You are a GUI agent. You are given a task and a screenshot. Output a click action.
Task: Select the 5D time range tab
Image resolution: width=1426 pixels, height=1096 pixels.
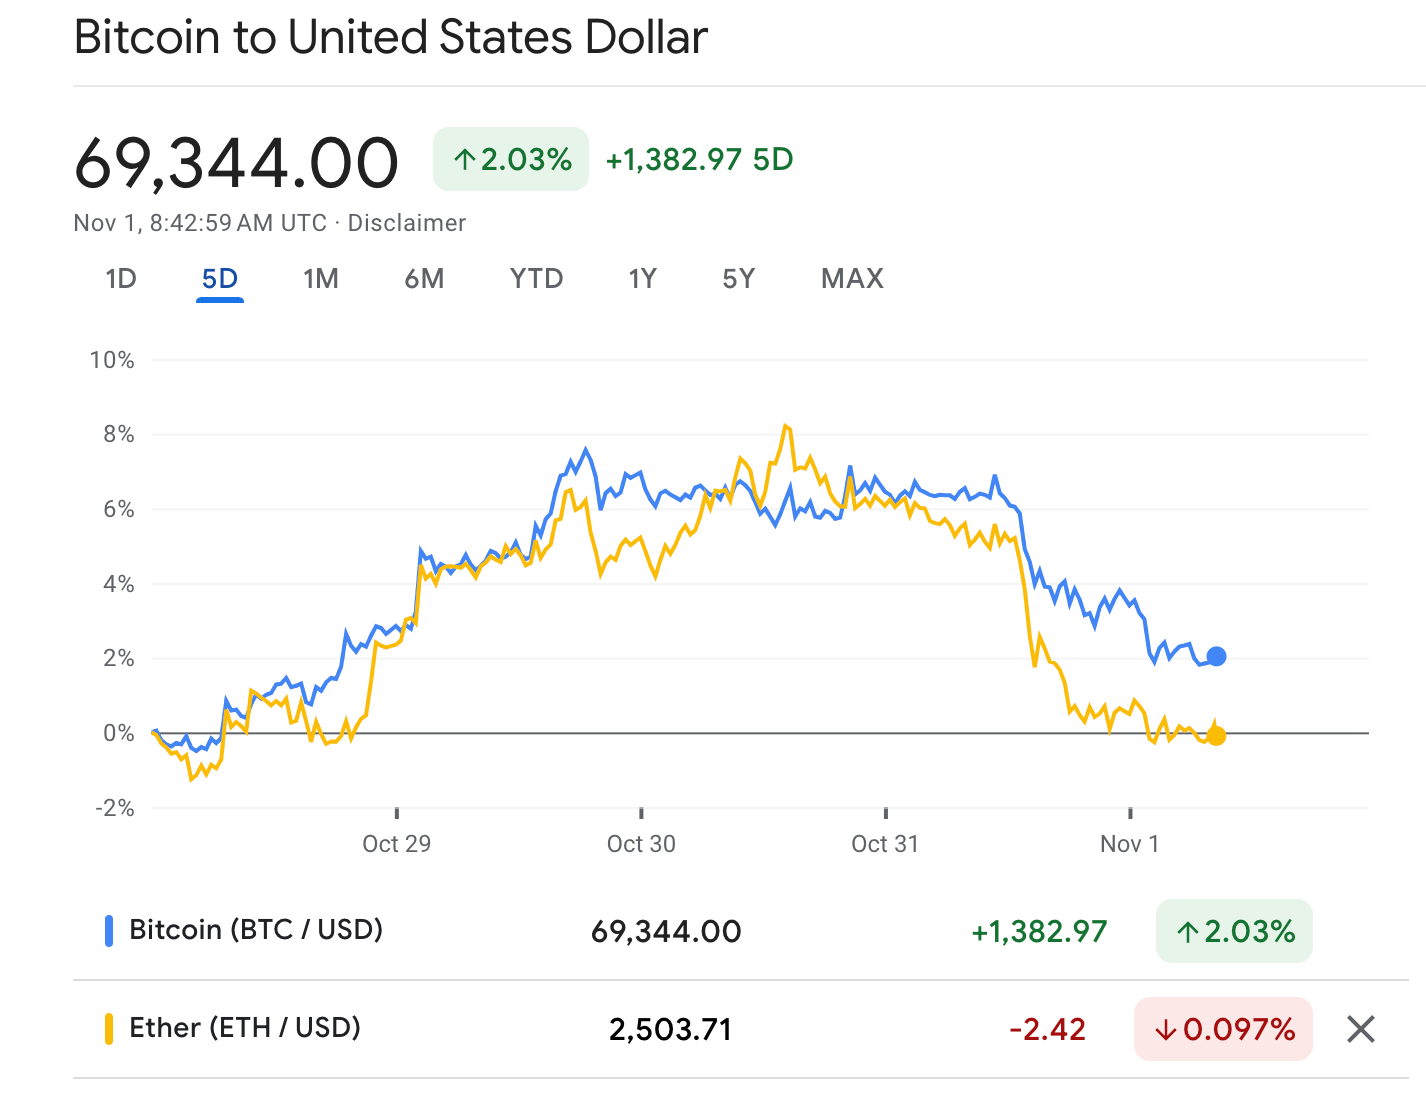click(220, 279)
